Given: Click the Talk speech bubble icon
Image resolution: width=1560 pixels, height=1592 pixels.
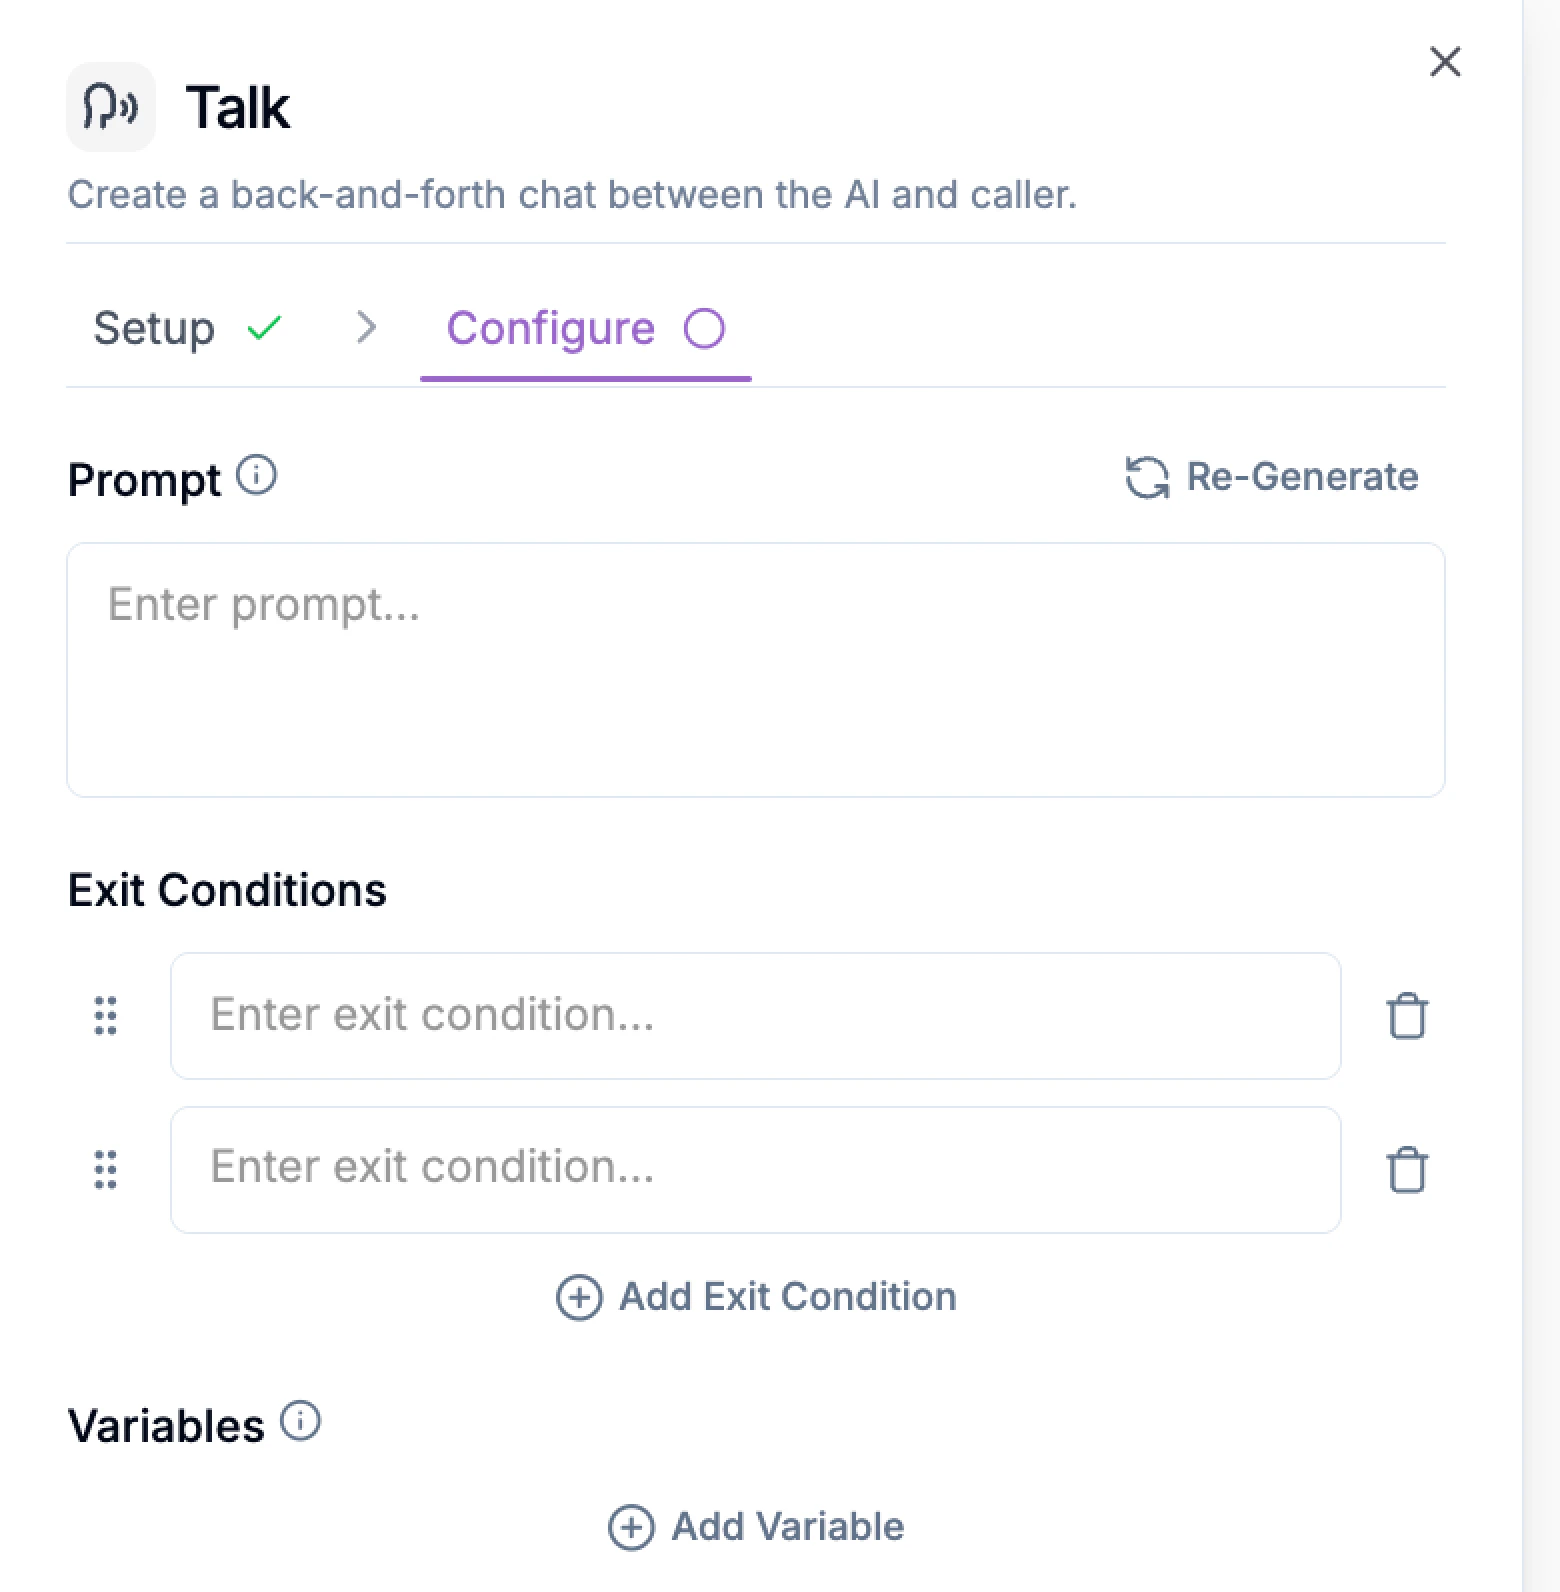Looking at the screenshot, I should pos(110,106).
